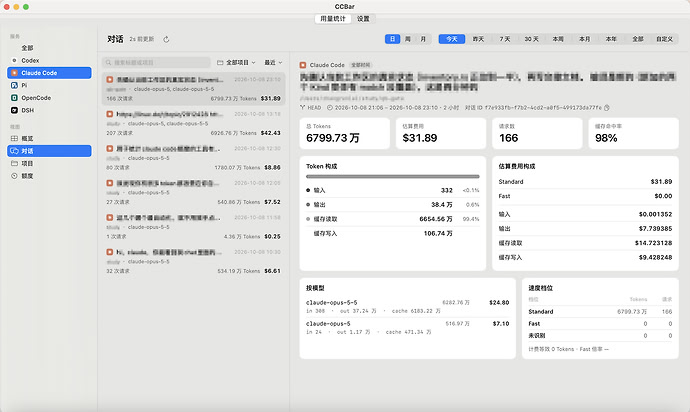Select the Codex service icon
690x412 pixels.
(14, 60)
